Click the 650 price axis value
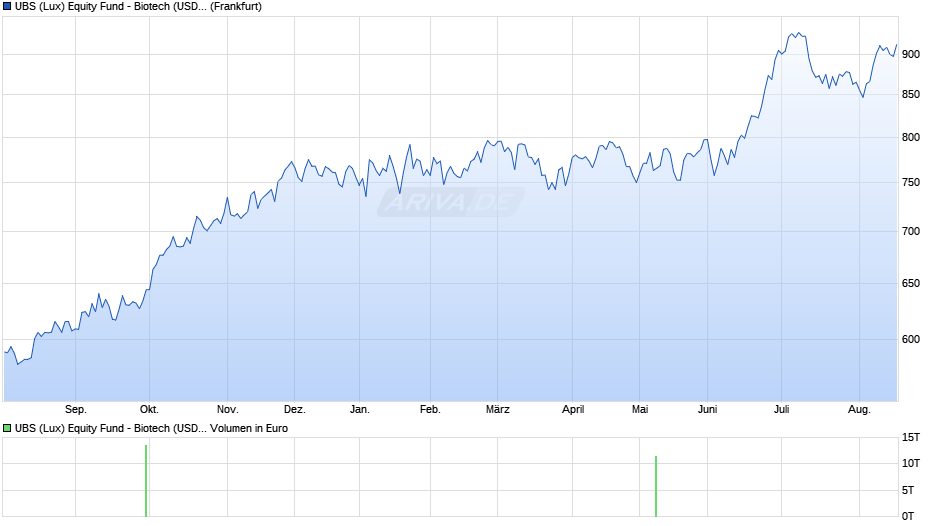940x526 pixels. (x=911, y=284)
